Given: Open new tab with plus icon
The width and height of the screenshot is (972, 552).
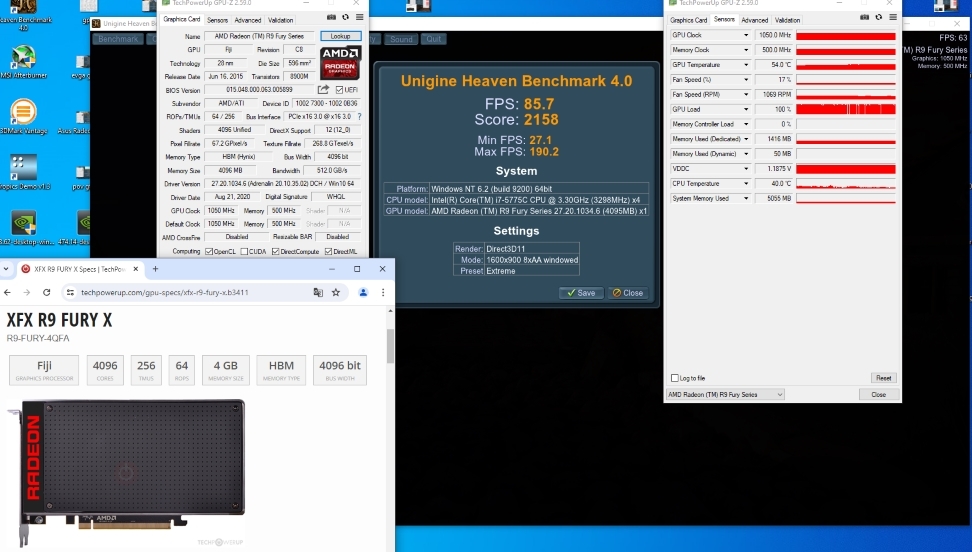Looking at the screenshot, I should (156, 269).
